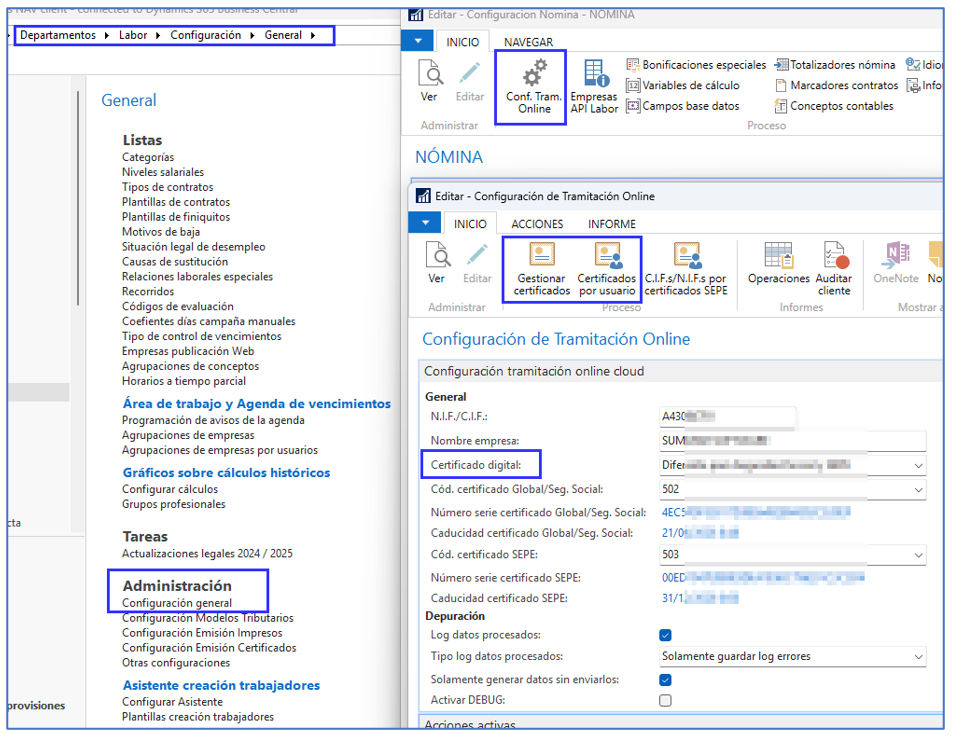Image resolution: width=962 pixels, height=743 pixels.
Task: Switch to the NAVEGAR tab
Action: coord(528,42)
